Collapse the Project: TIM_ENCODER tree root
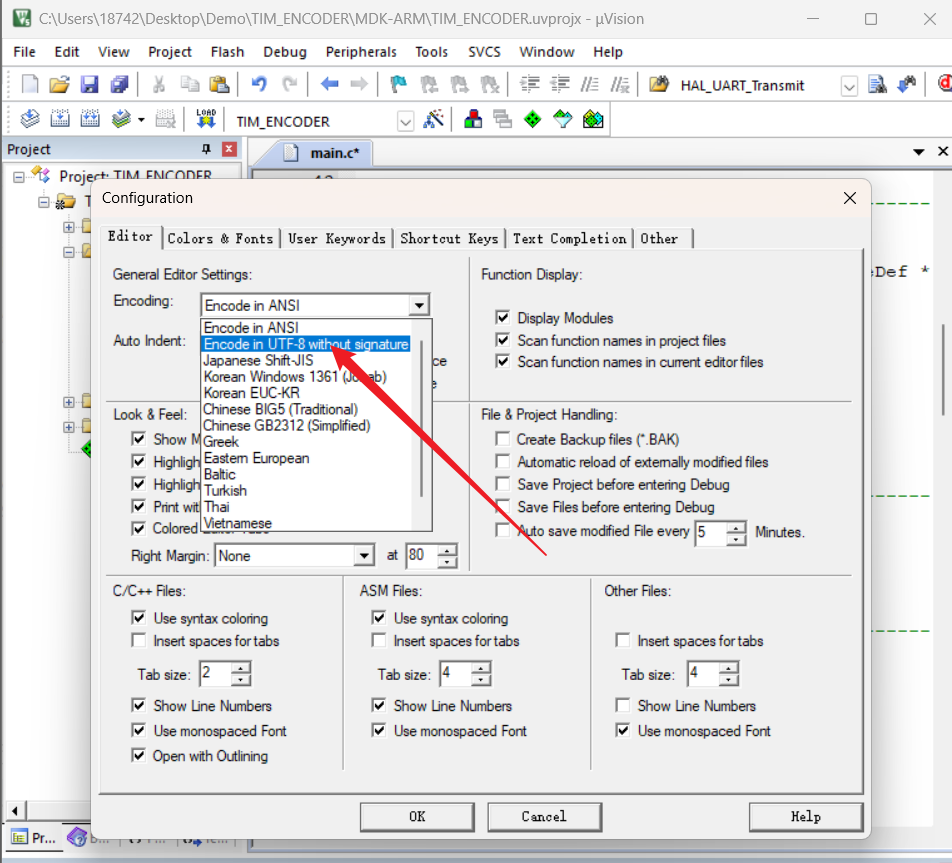Viewport: 952px width, 863px height. pyautogui.click(x=19, y=177)
